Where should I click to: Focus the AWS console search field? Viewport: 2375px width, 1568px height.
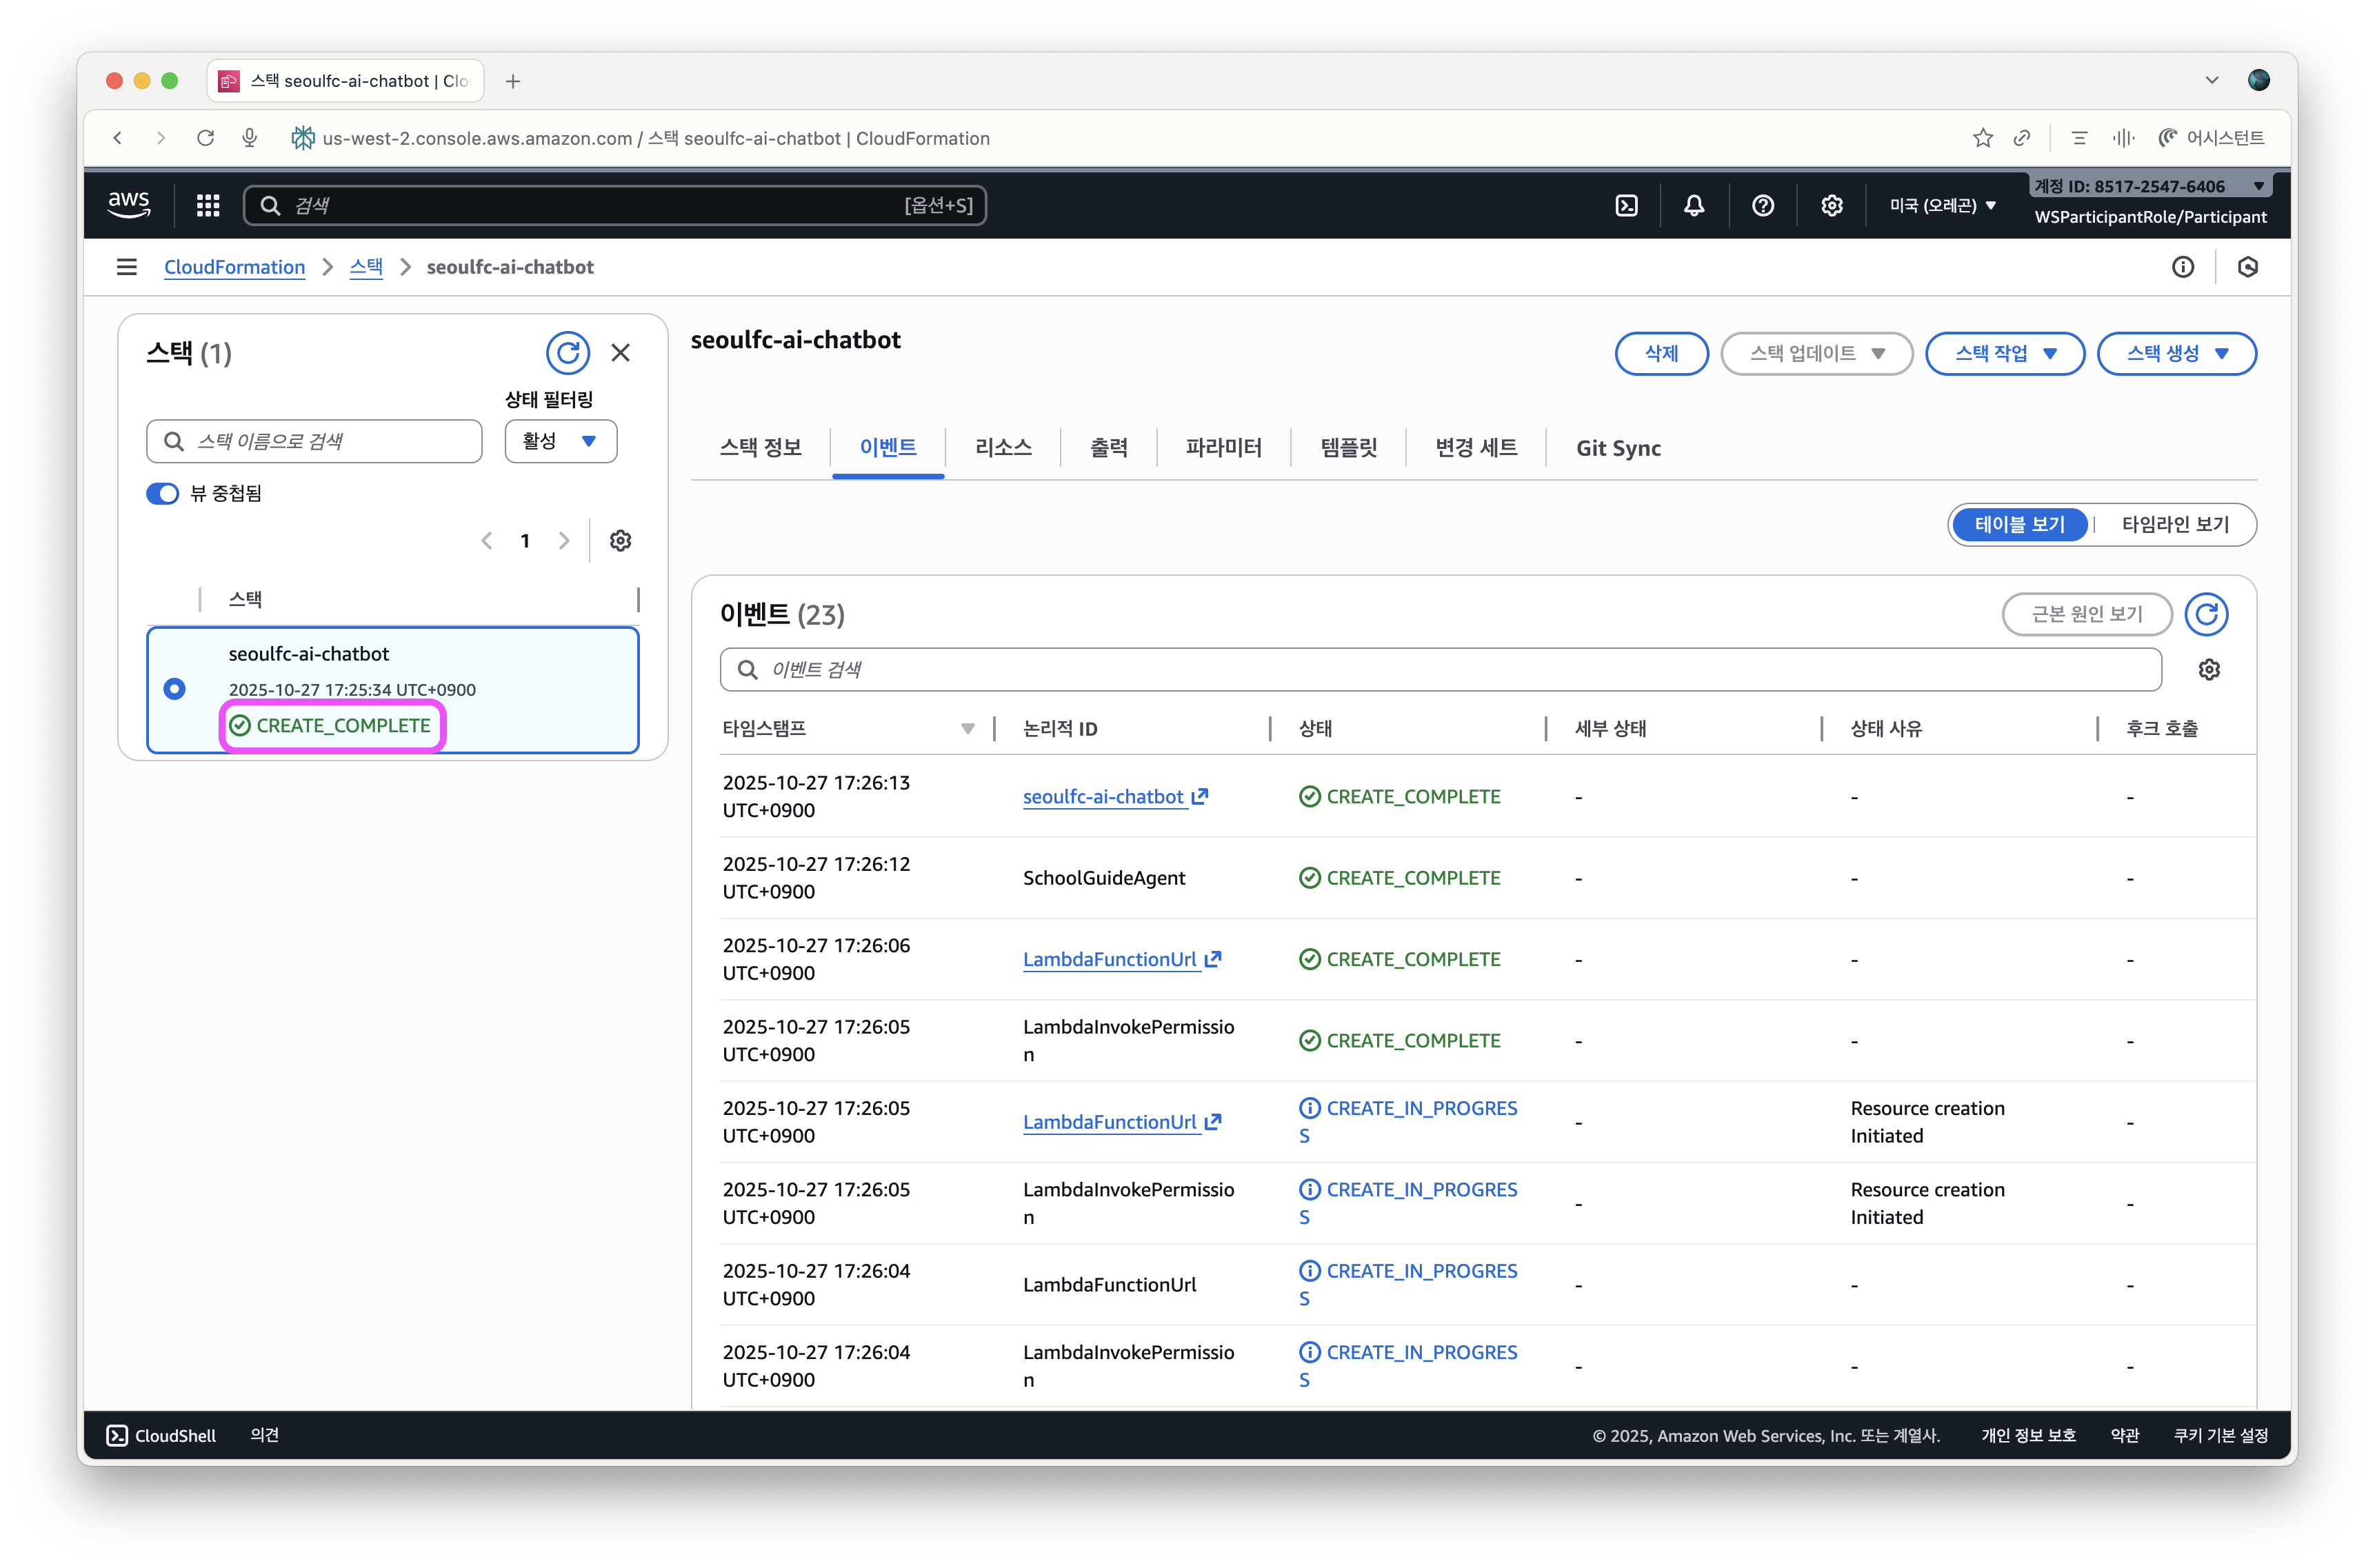coord(615,205)
